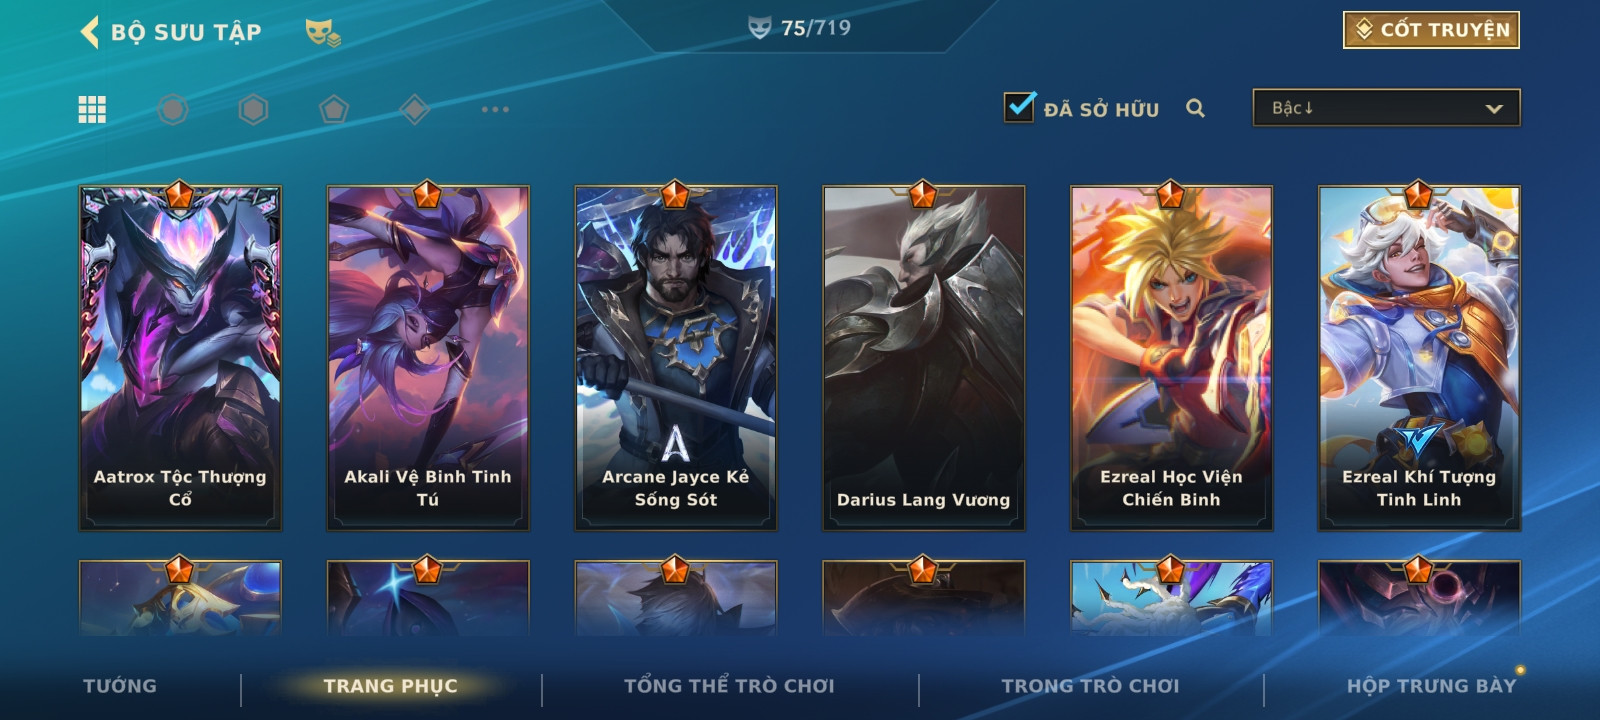Filter skins by the hexagon rarity icon
Image resolution: width=1600 pixels, height=720 pixels.
coord(253,109)
